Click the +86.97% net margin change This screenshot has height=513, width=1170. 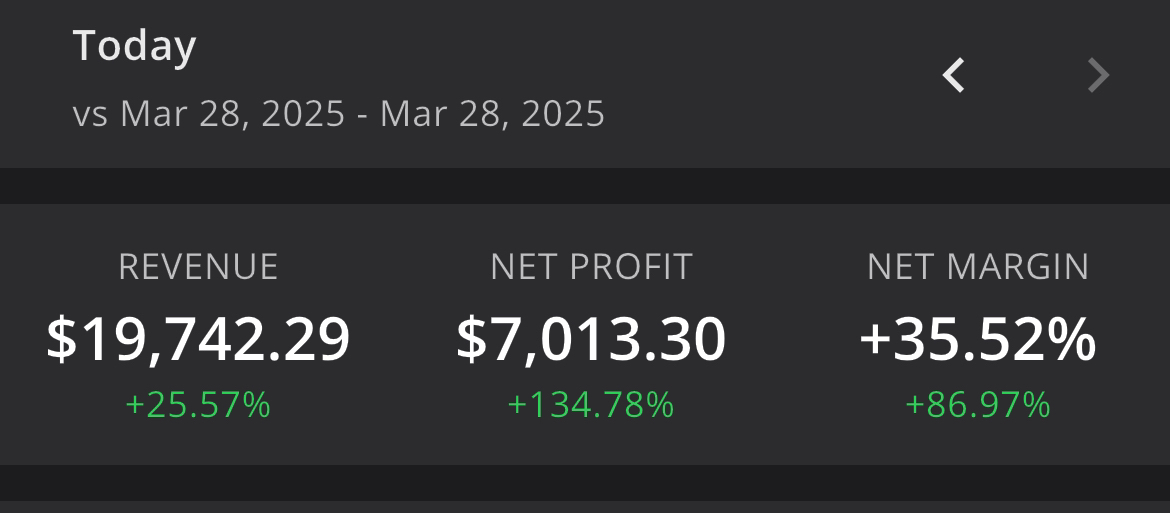(x=977, y=405)
